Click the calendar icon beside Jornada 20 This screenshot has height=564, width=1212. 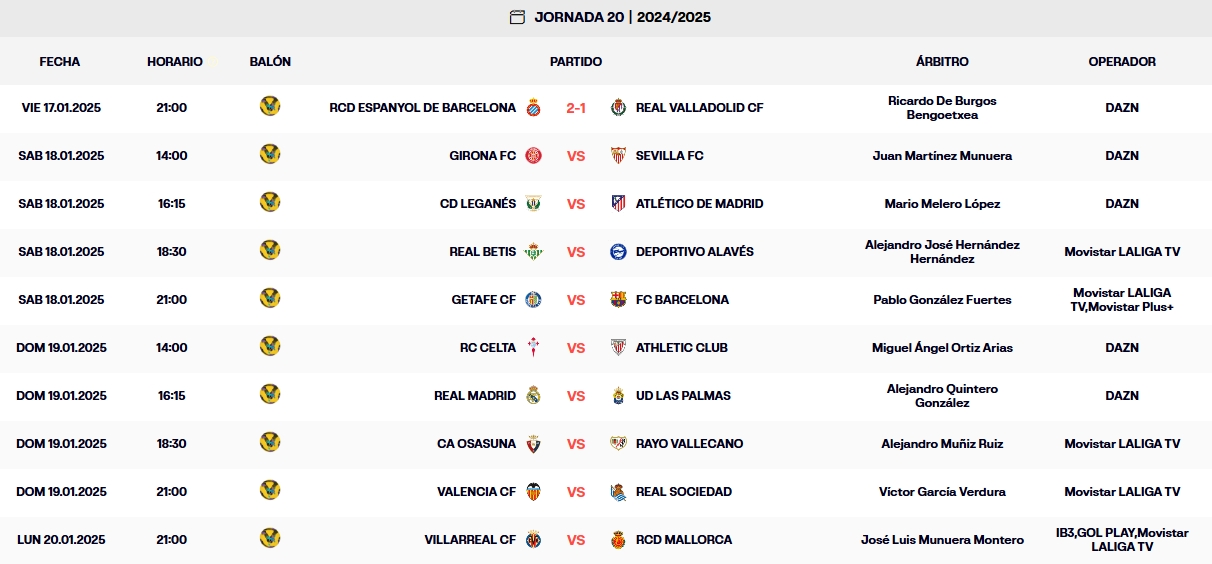coord(517,17)
